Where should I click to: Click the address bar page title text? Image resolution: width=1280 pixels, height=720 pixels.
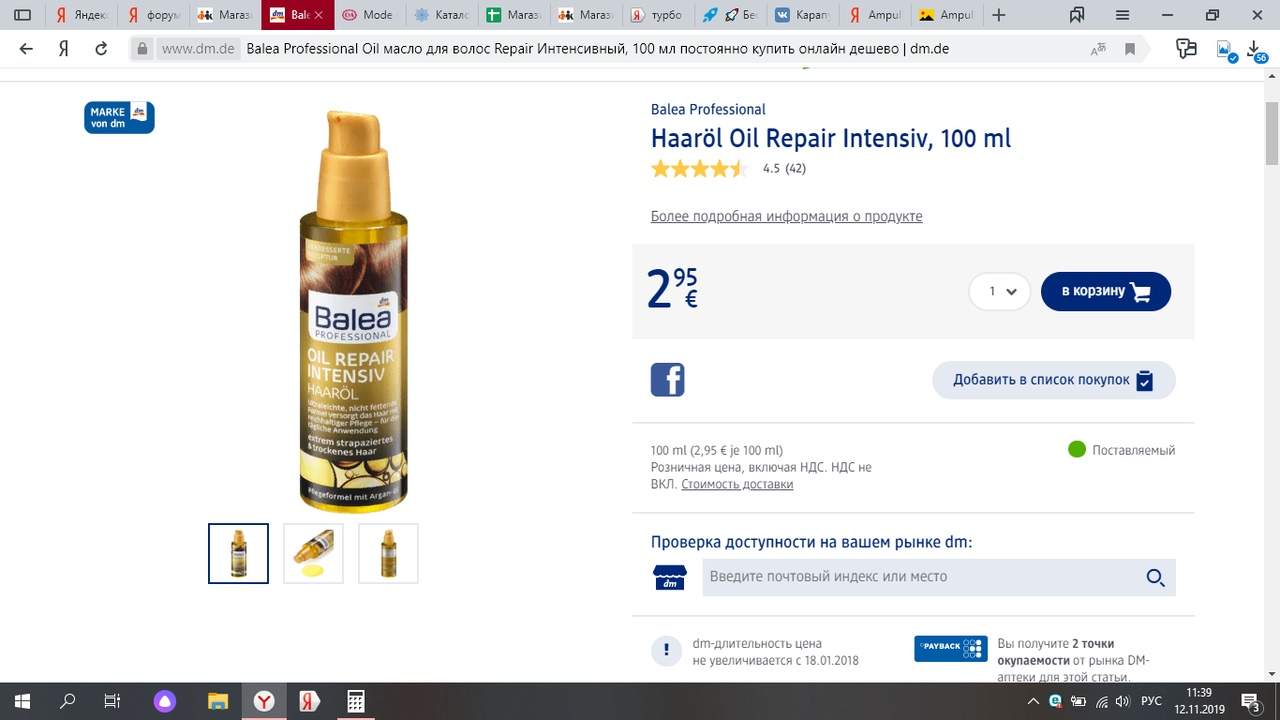click(597, 48)
